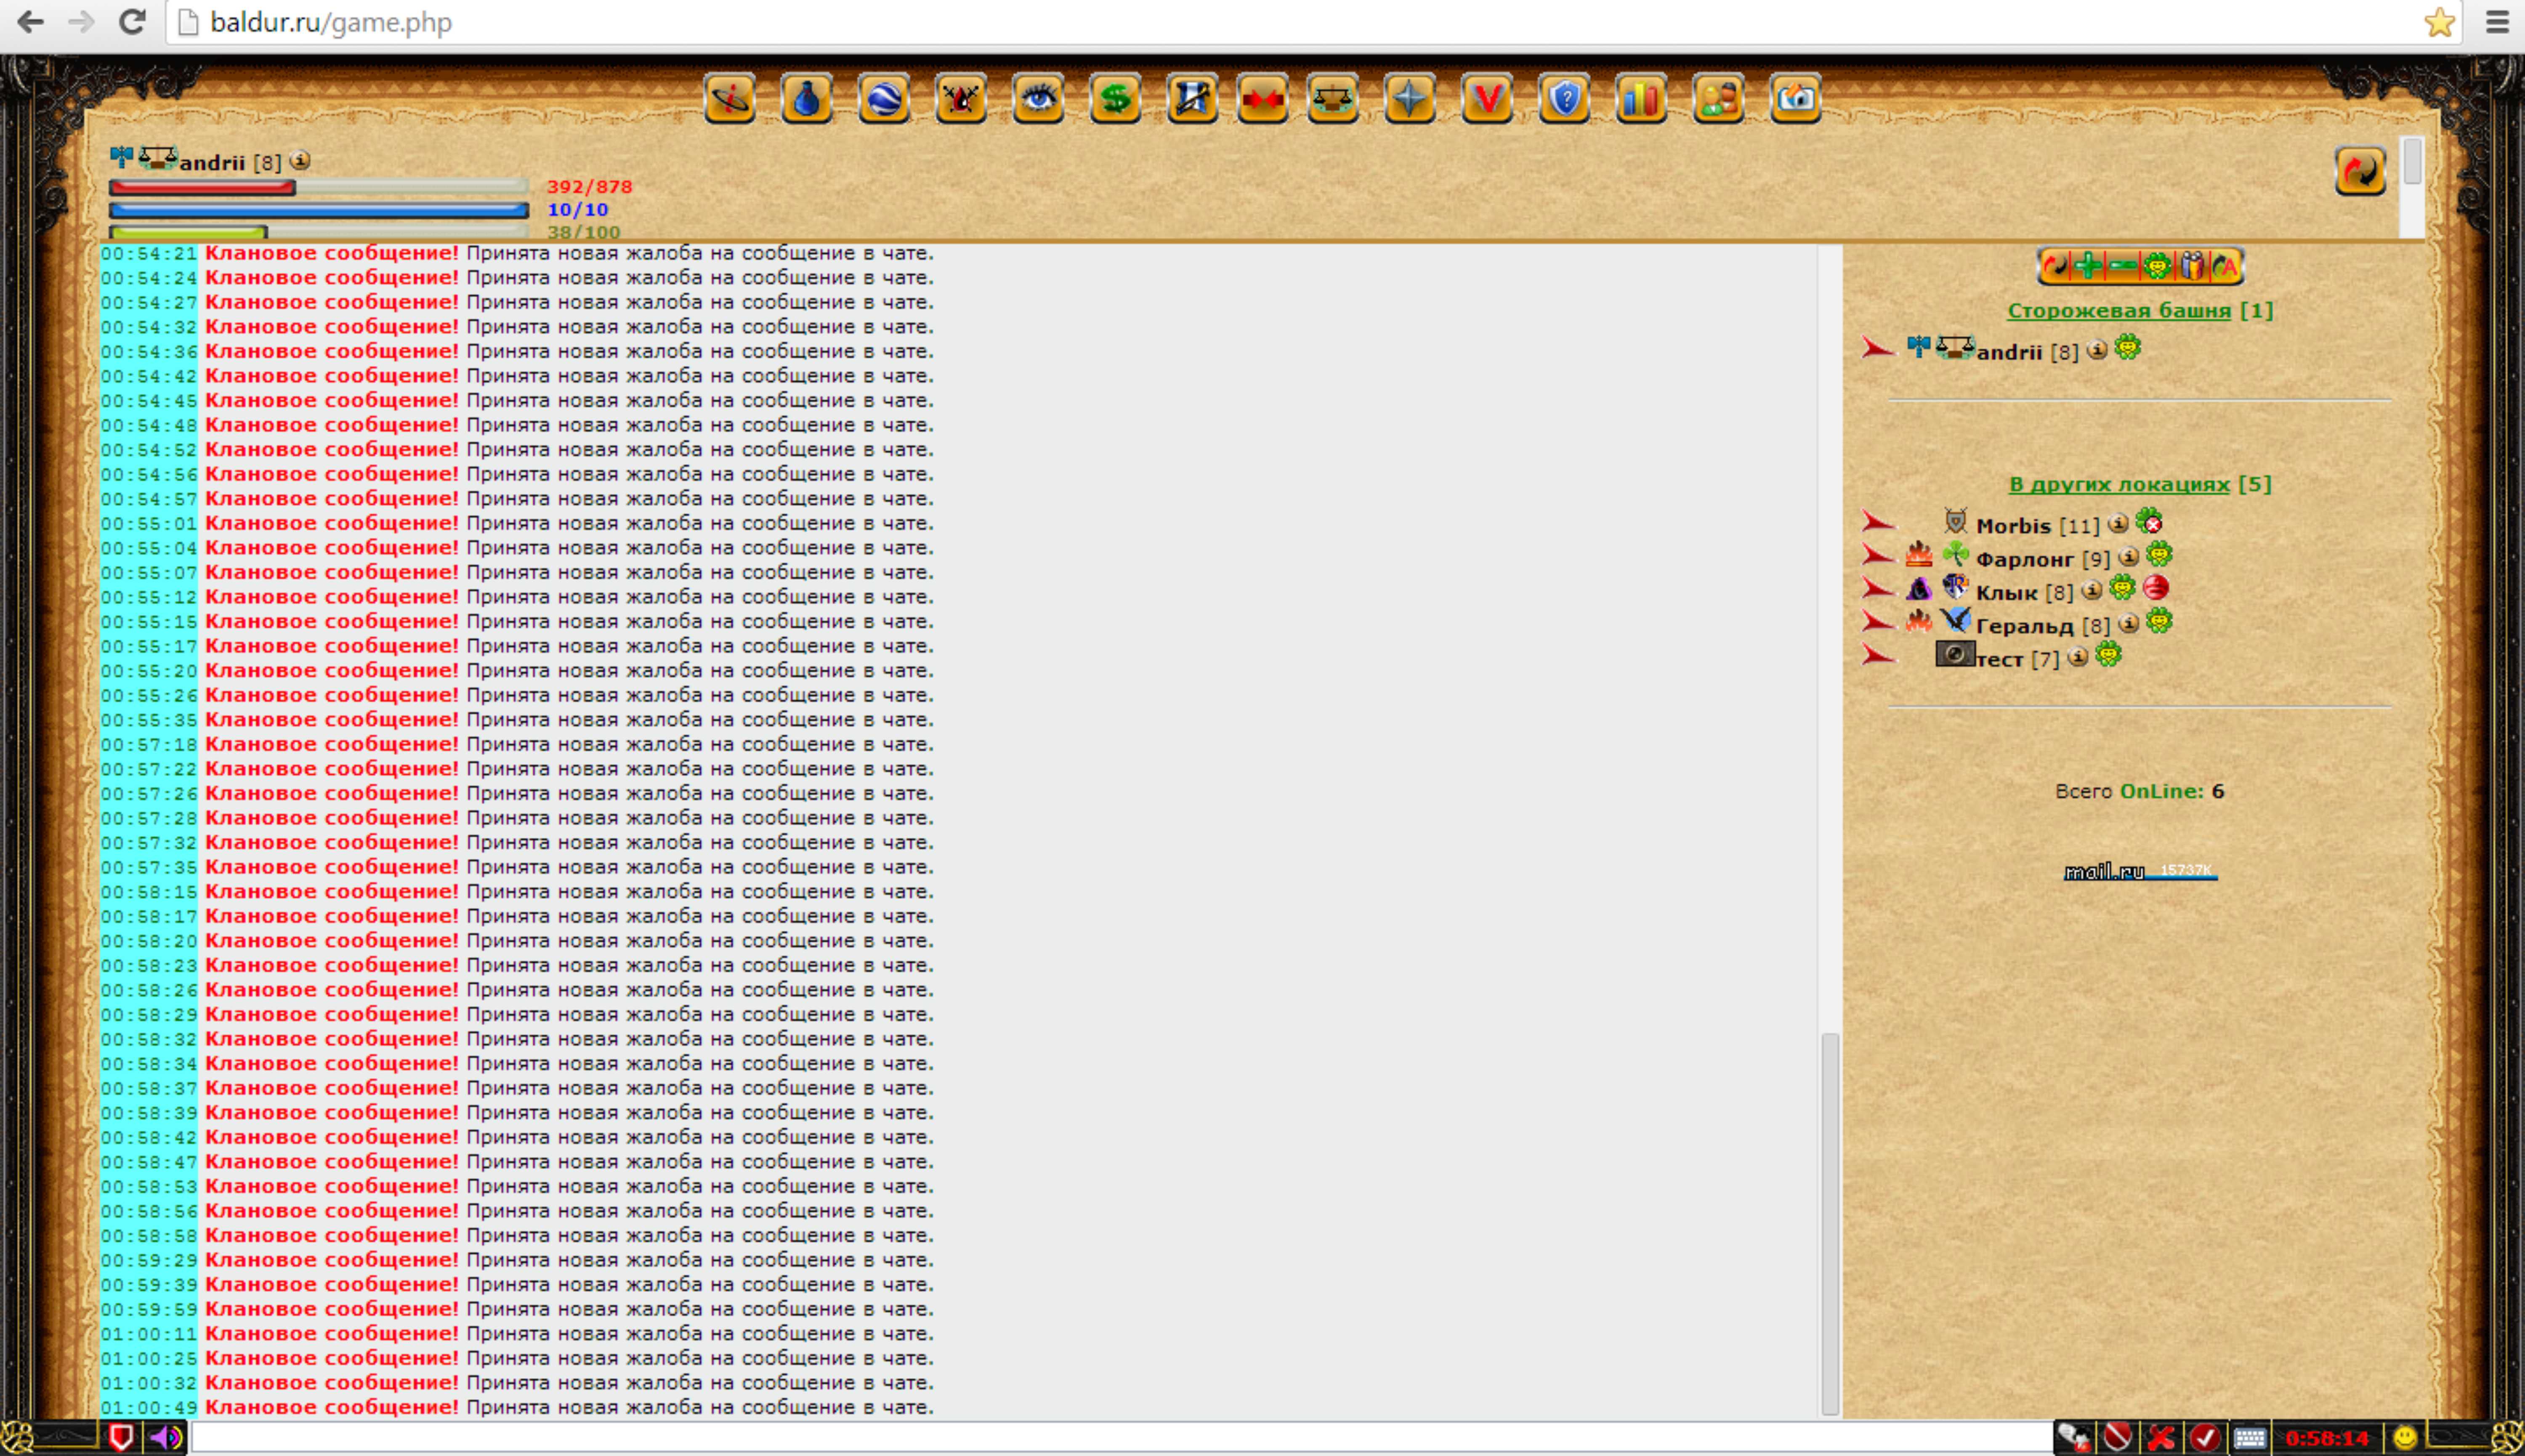Open info icon next to Геральд
This screenshot has height=1456, width=2525.
2129,623
